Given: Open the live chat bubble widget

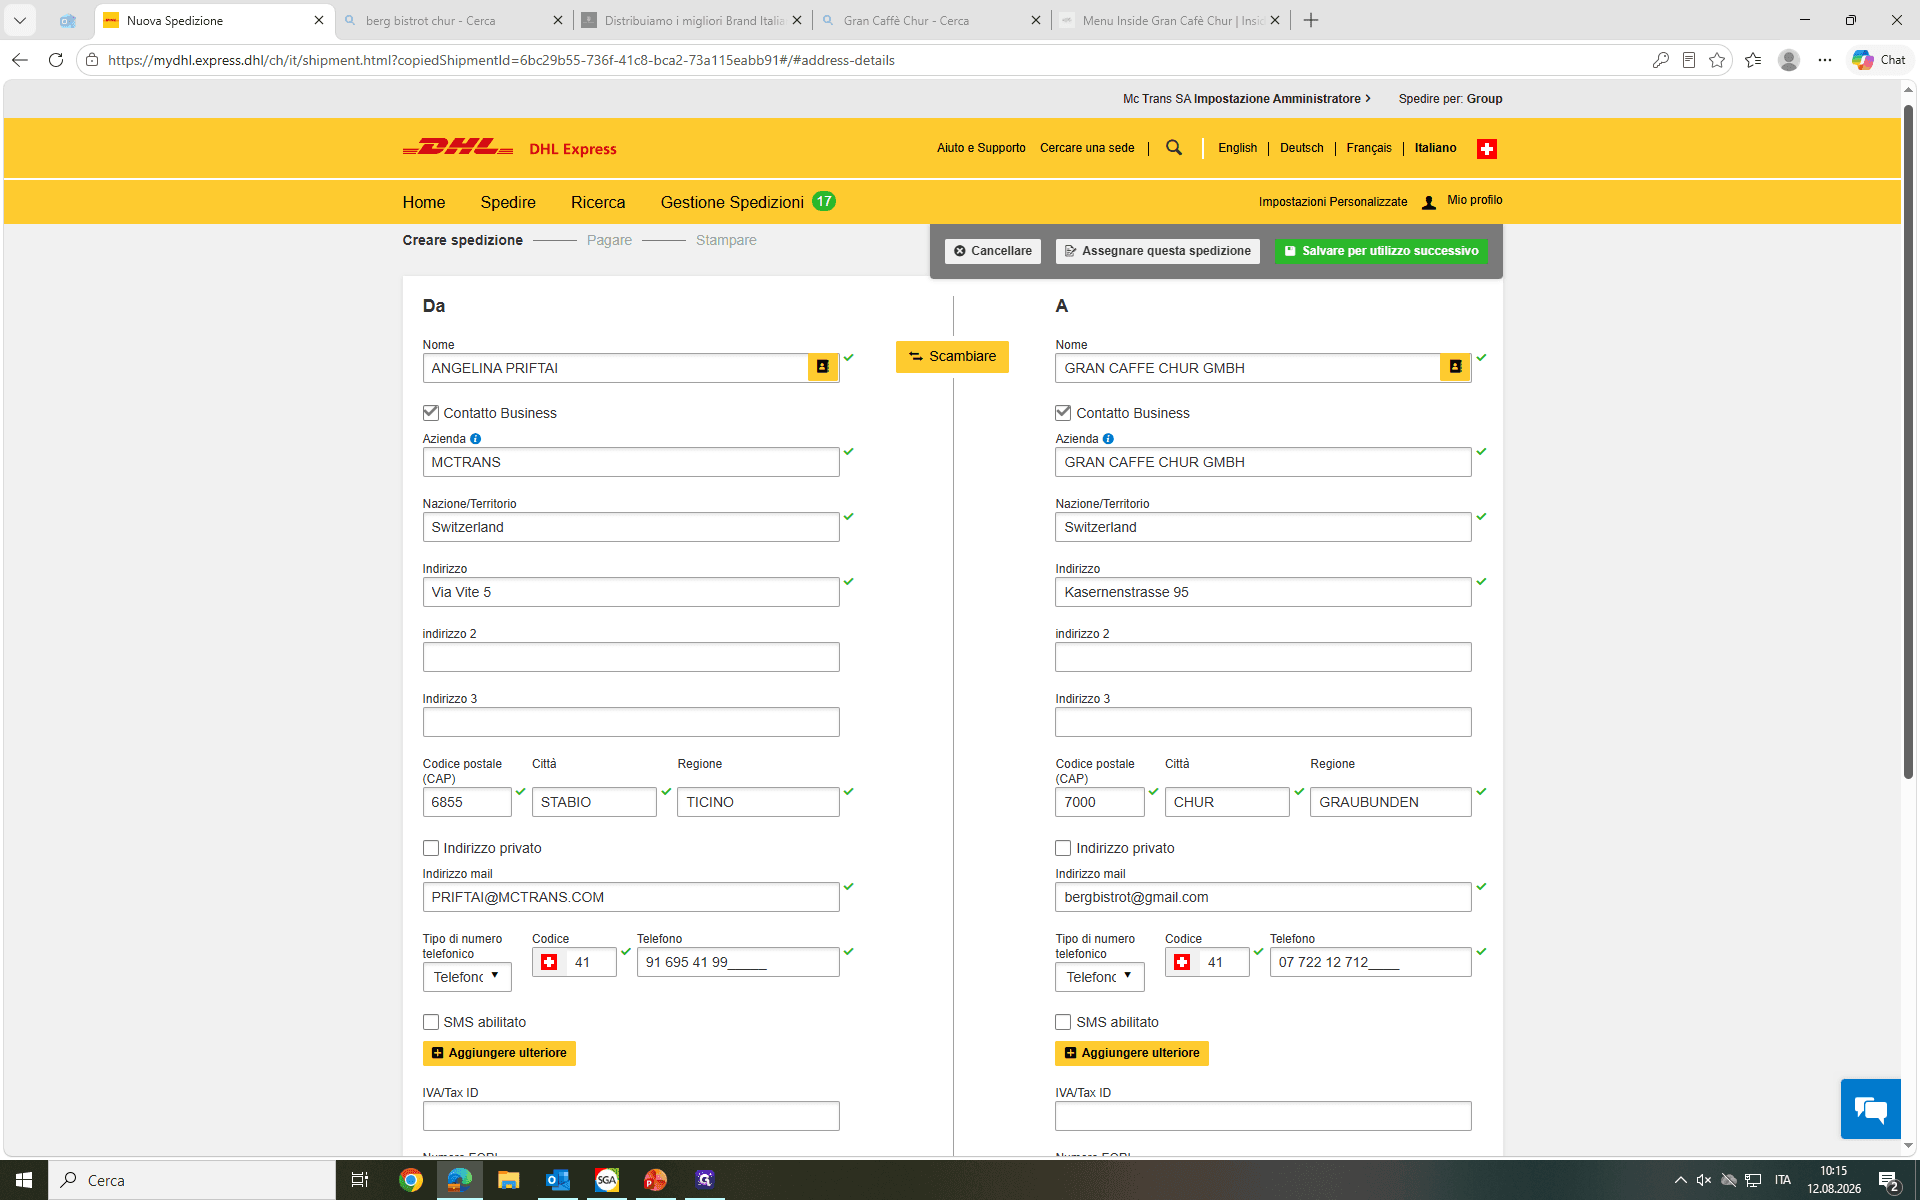Looking at the screenshot, I should 1870,1109.
